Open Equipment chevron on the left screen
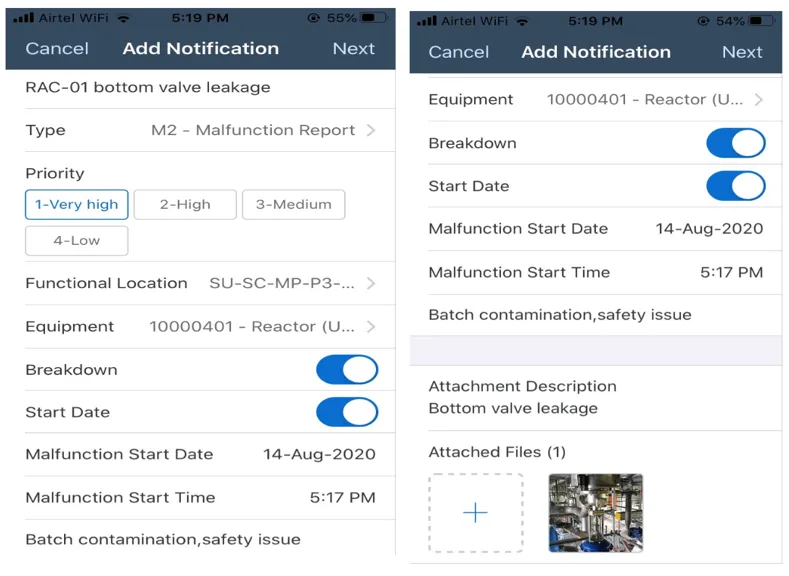Image resolution: width=789 pixels, height=576 pixels. [371, 327]
